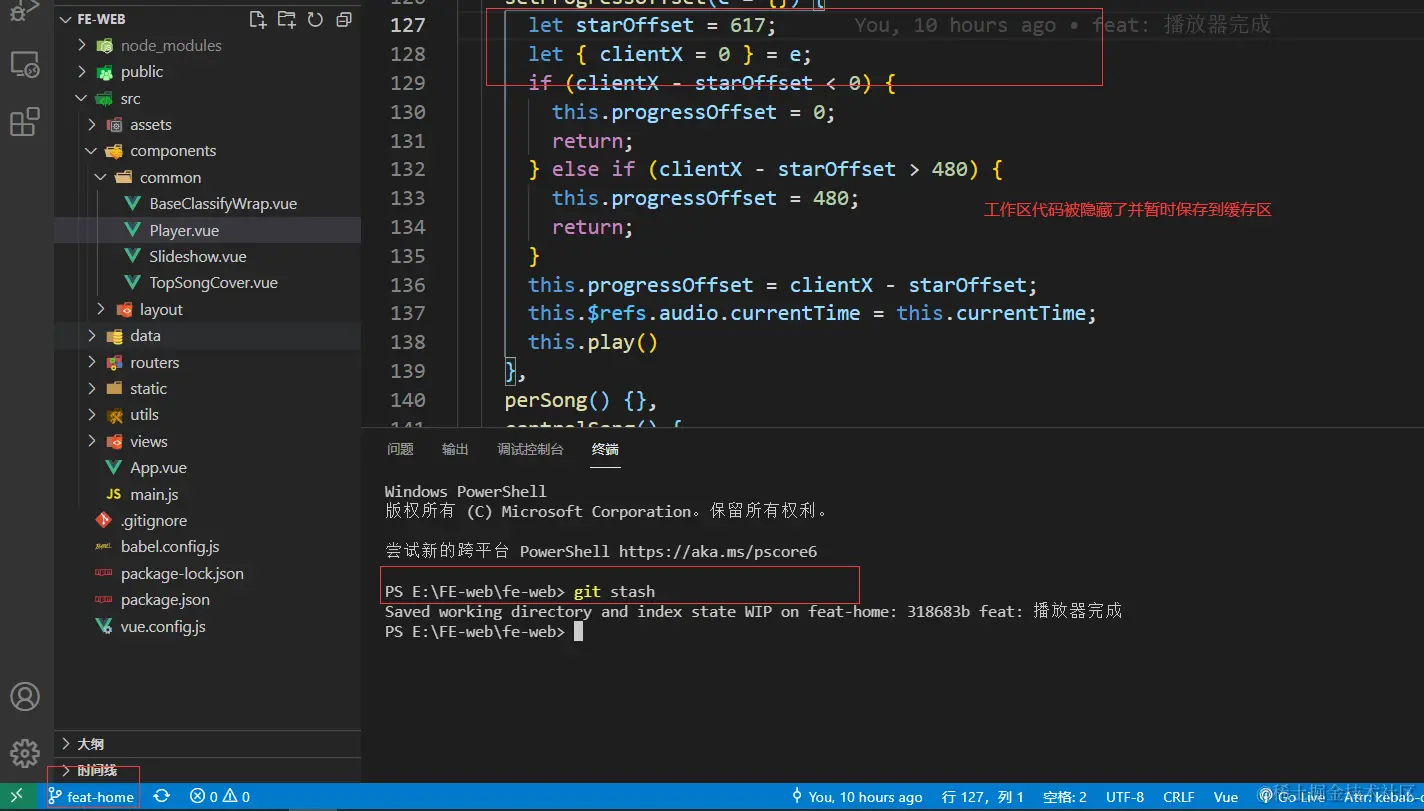Collapse the FE-WEB explorer section
The image size is (1424, 811).
(66, 19)
